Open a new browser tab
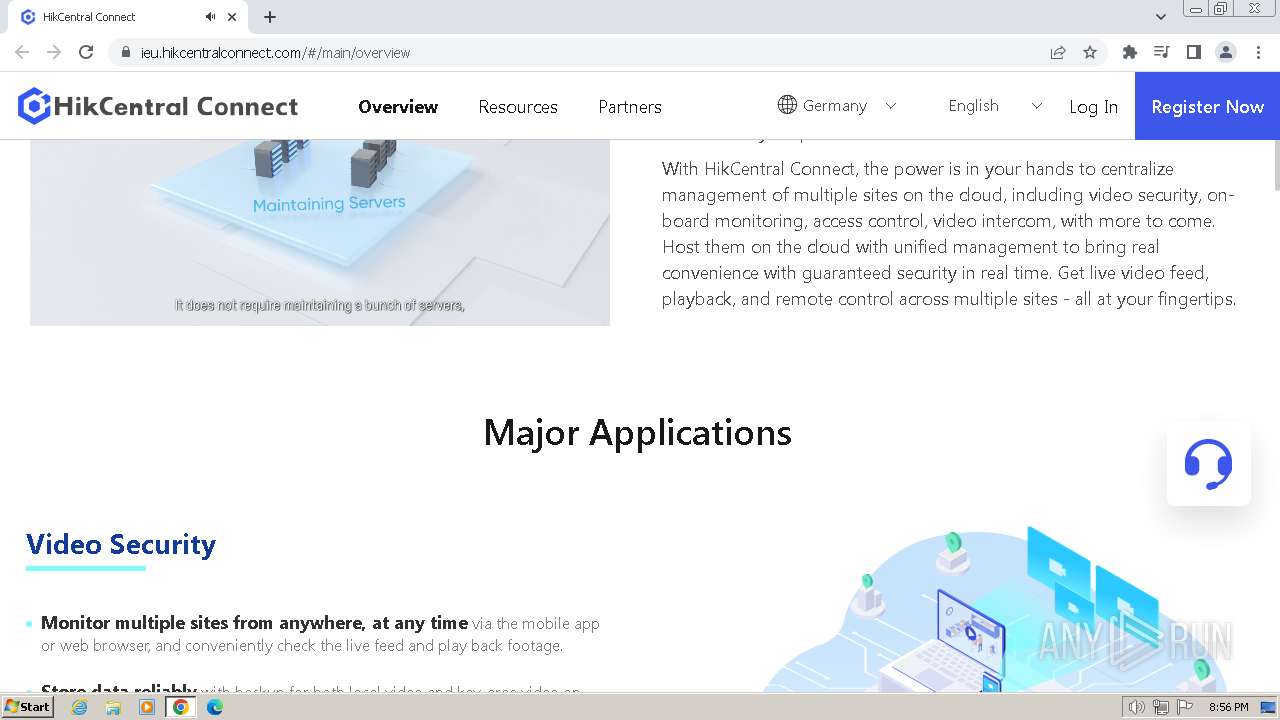Image resolution: width=1280 pixels, height=720 pixels. (x=270, y=17)
